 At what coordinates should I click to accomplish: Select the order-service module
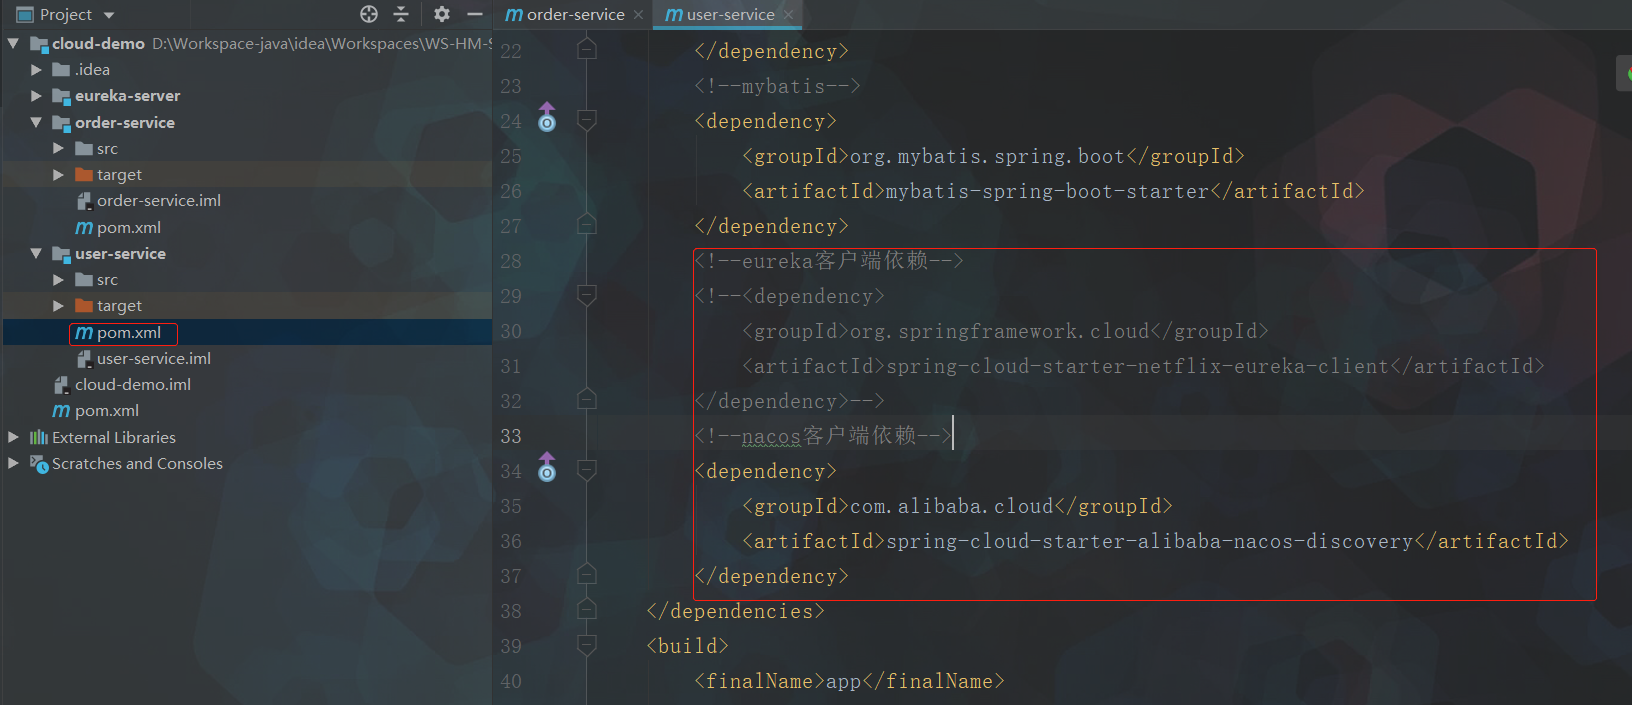click(x=124, y=122)
